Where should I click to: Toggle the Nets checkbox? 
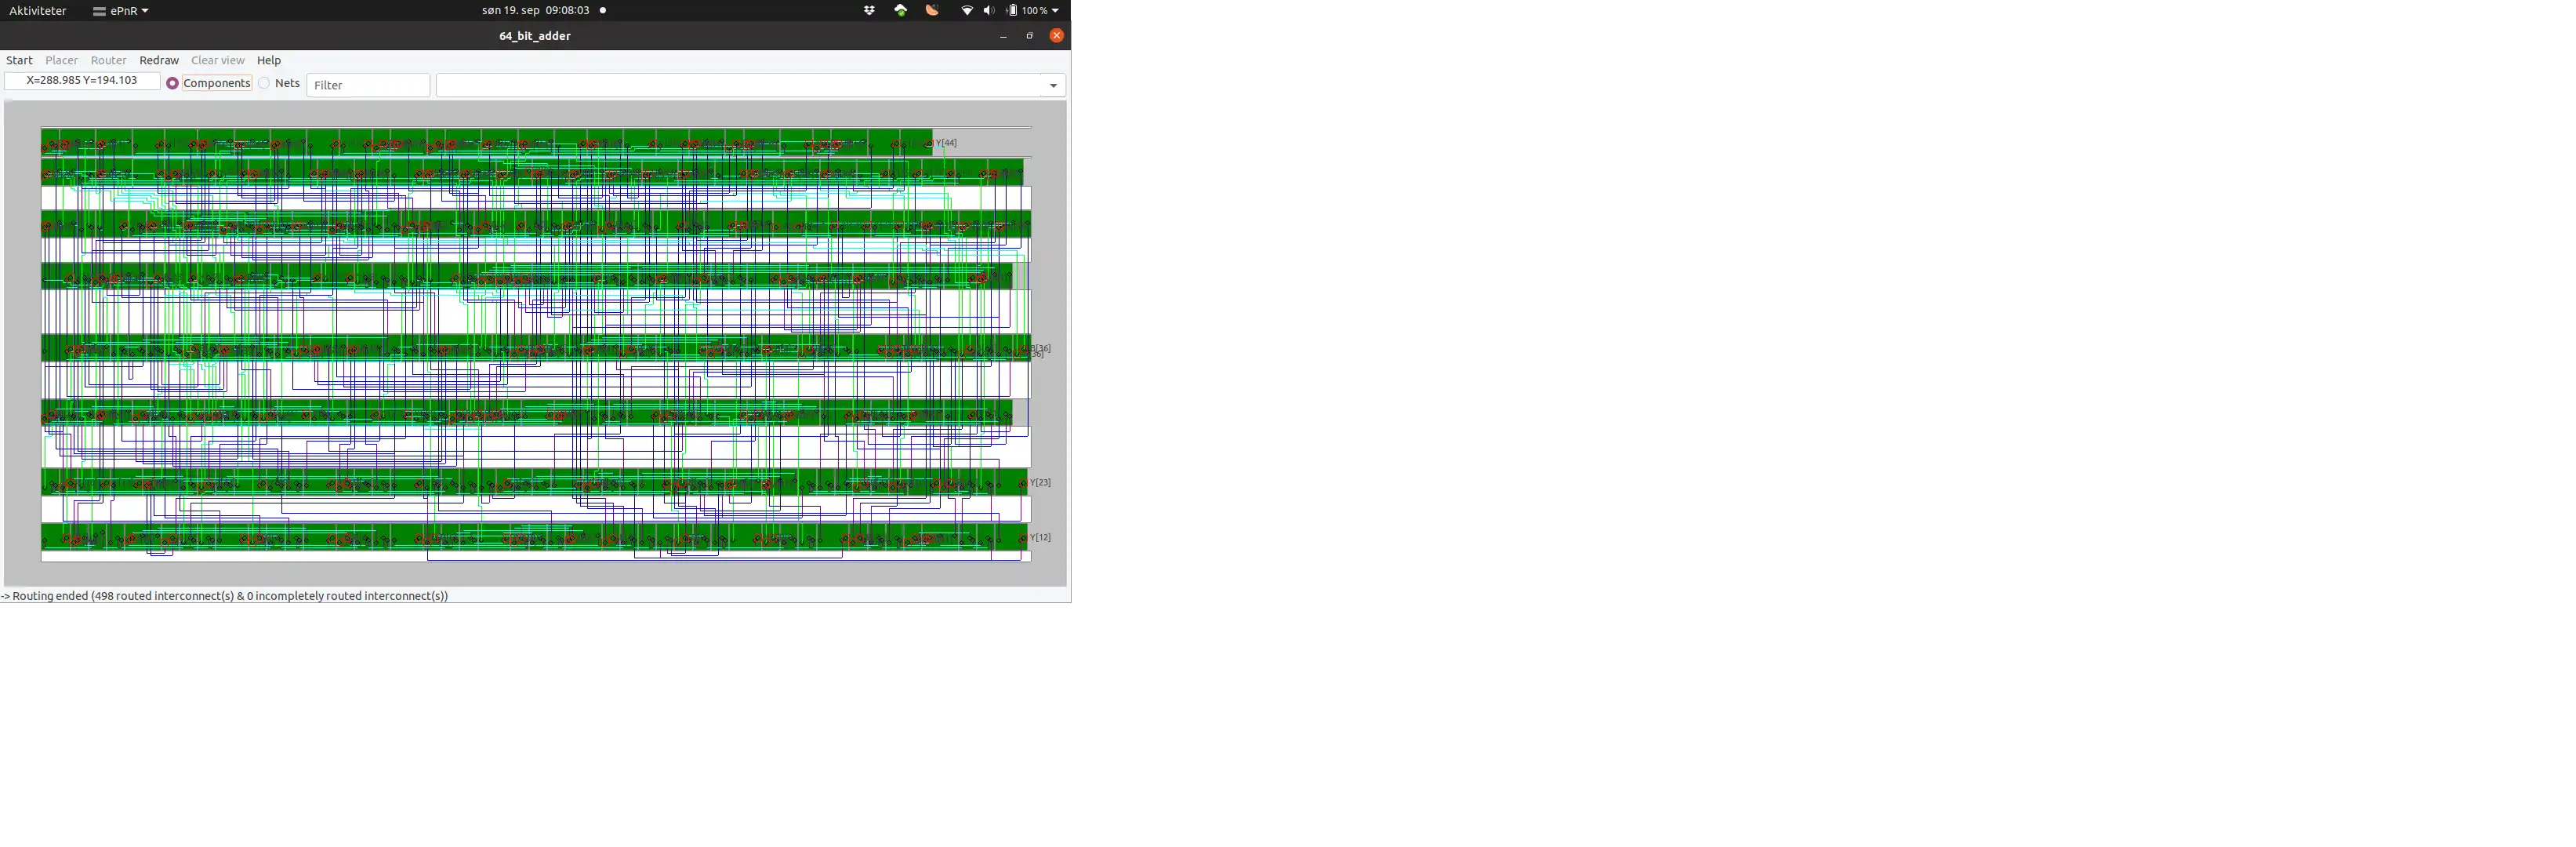coord(263,84)
